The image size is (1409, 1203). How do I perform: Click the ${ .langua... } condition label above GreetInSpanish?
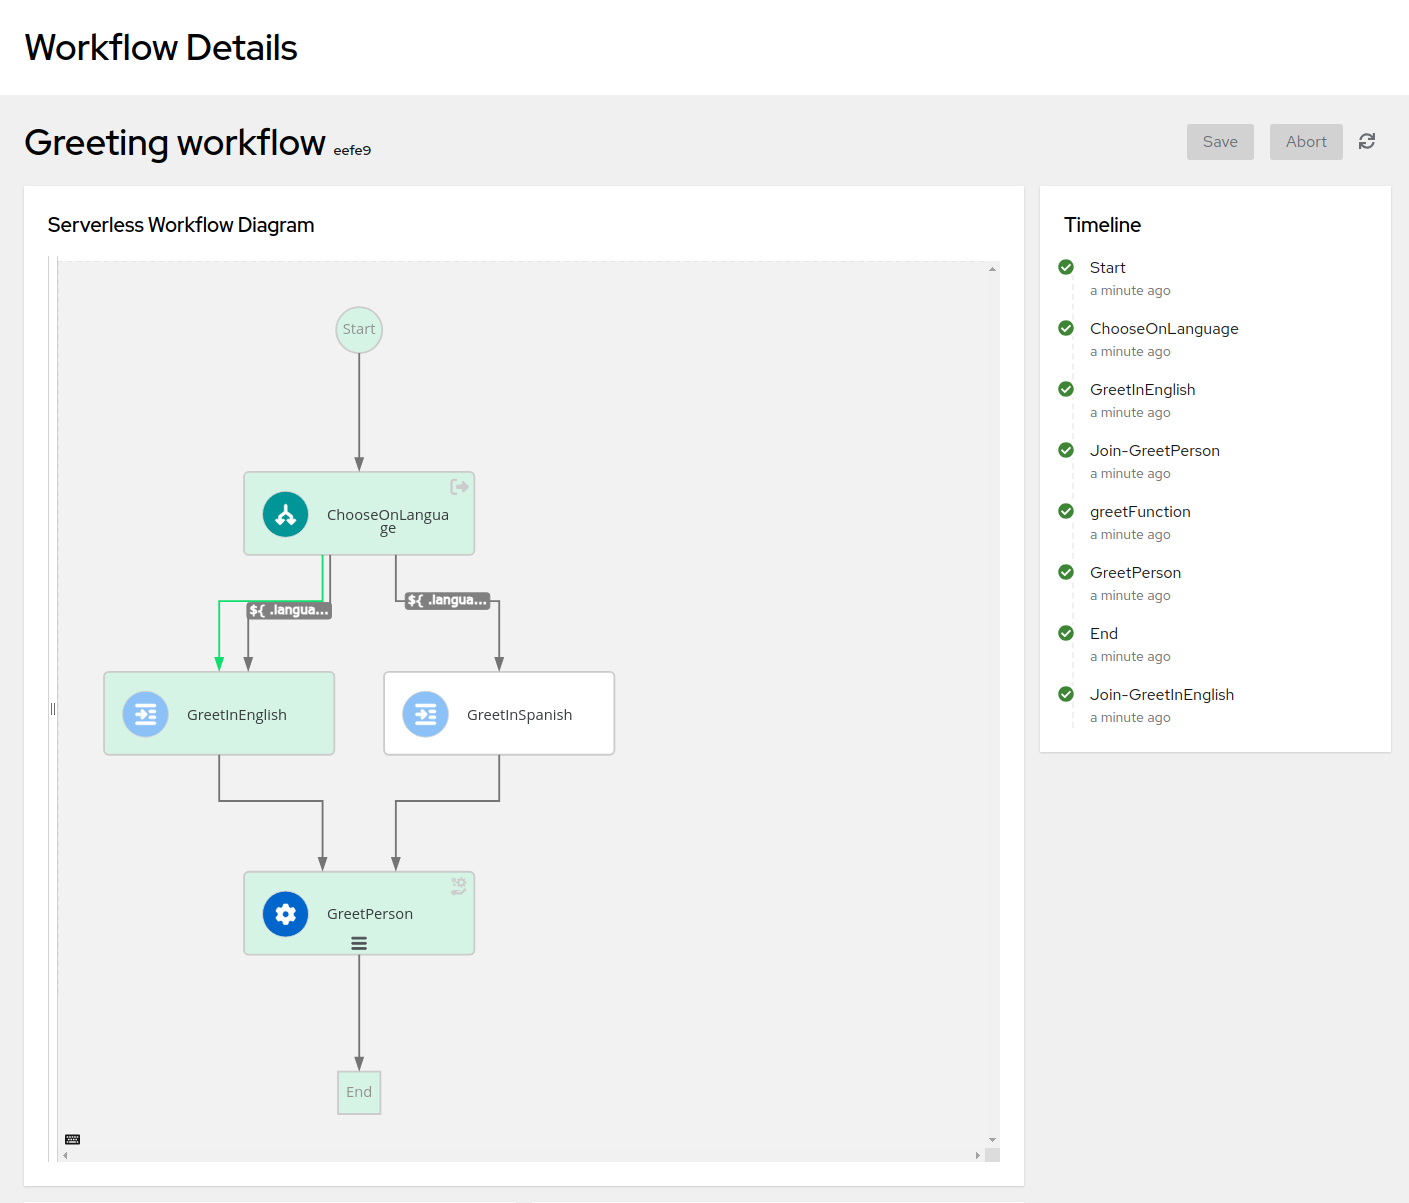tap(447, 599)
